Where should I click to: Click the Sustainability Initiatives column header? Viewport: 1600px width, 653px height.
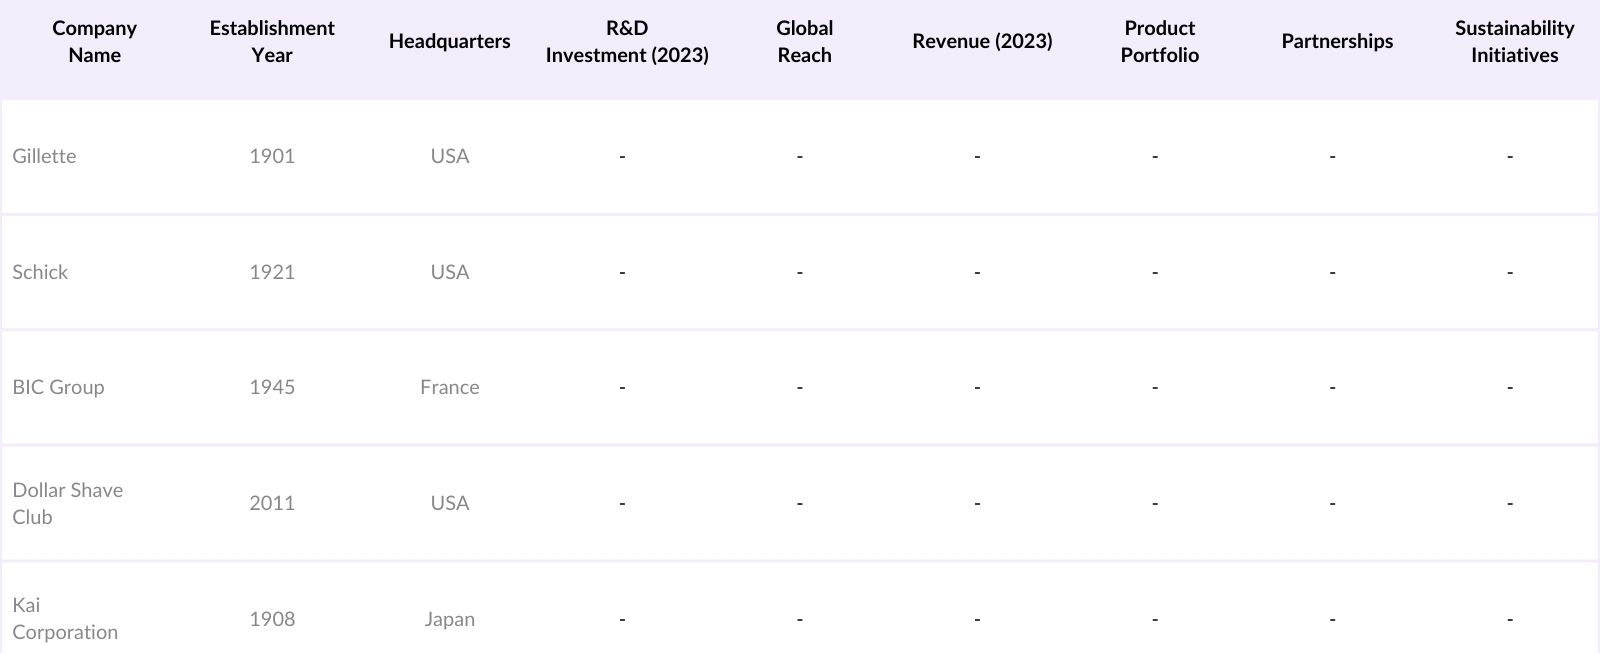(1514, 41)
